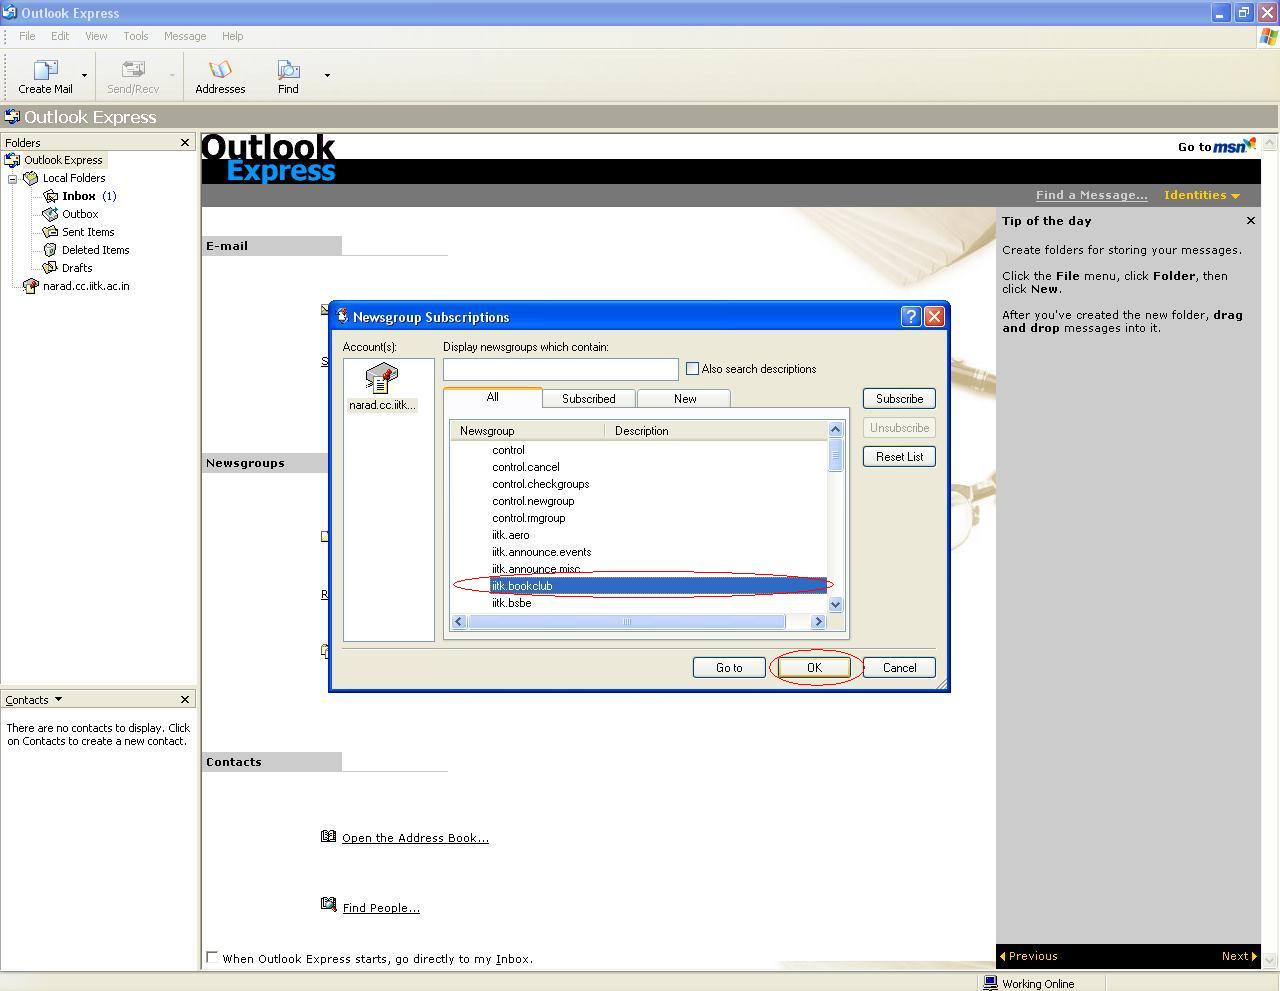Viewport: 1280px width, 991px height.
Task: Click the Find toolbar icon
Action: pos(288,71)
